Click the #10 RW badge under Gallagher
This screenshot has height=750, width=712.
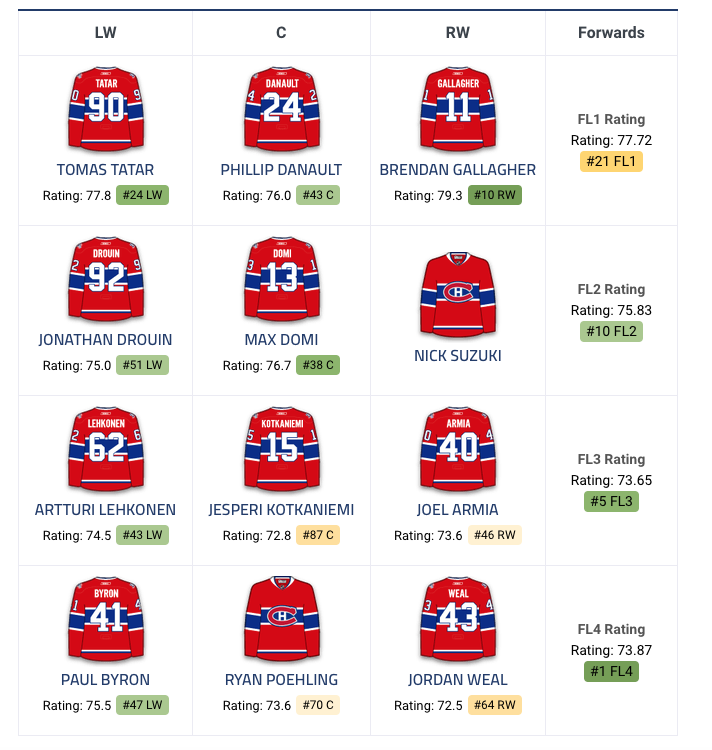coord(495,195)
